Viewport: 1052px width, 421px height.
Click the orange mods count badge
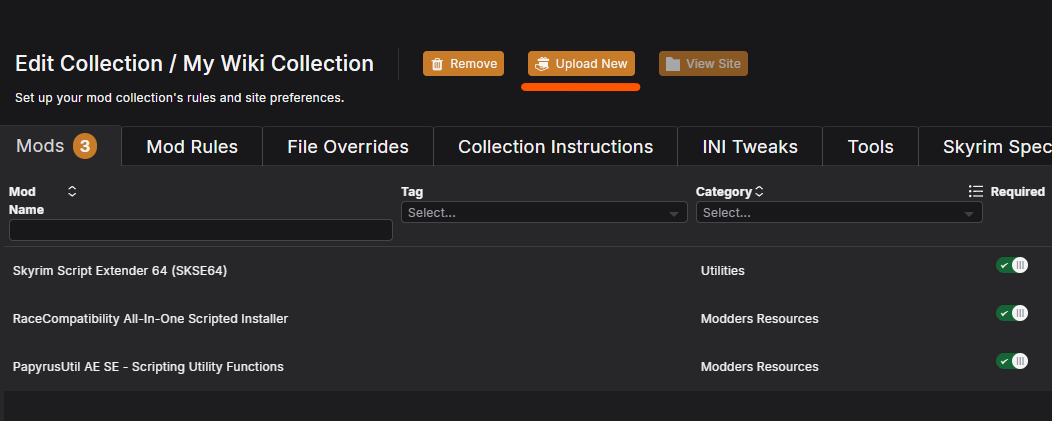85,147
